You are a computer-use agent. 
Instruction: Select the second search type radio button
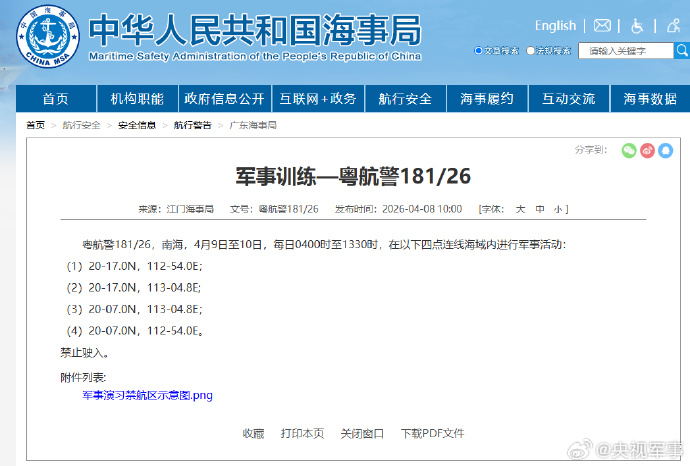531,50
